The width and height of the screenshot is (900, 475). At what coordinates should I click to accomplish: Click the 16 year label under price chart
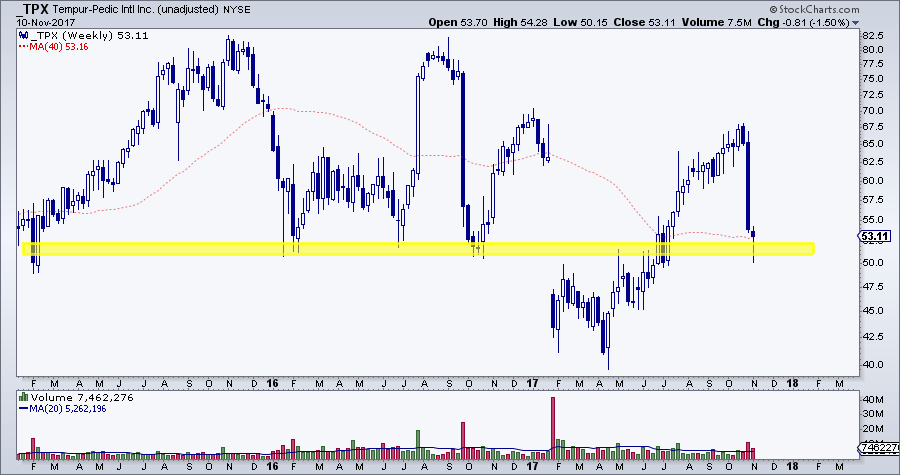click(273, 383)
